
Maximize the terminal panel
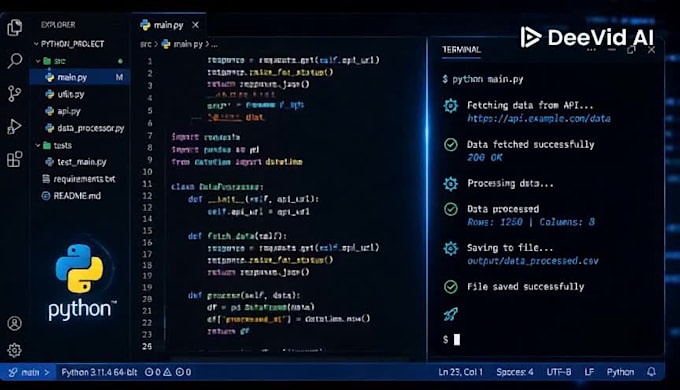point(631,49)
